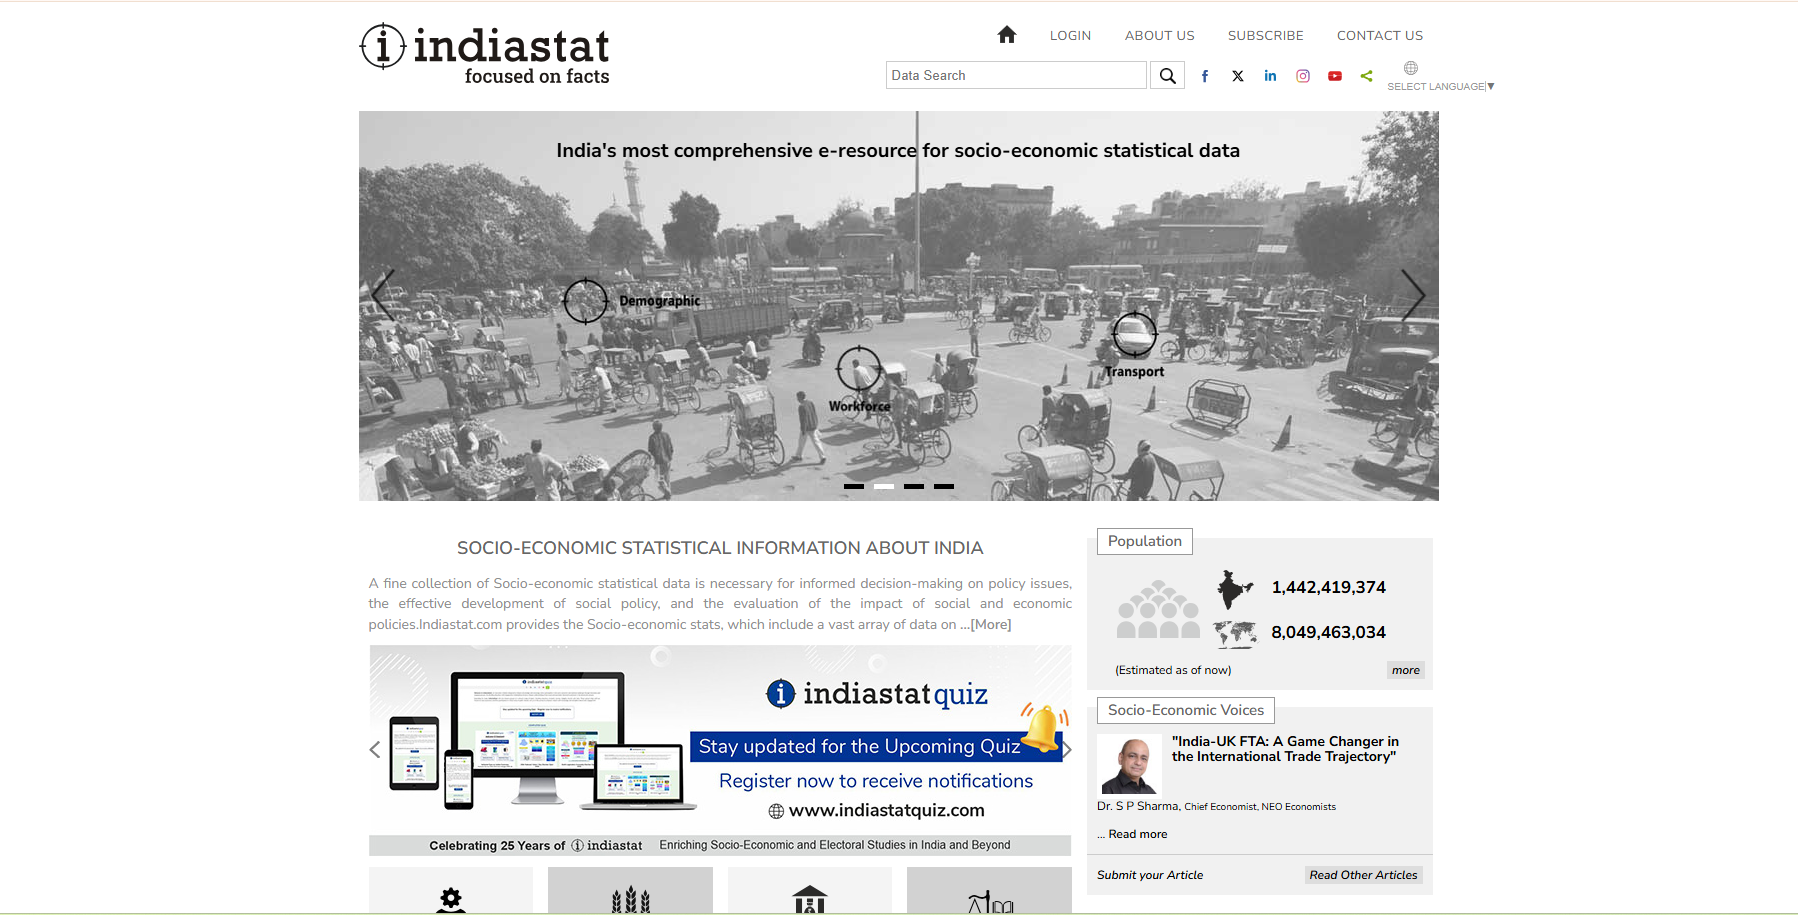Advance hero slider with right arrow
Screen dimensions: 1798x915
tap(1412, 295)
